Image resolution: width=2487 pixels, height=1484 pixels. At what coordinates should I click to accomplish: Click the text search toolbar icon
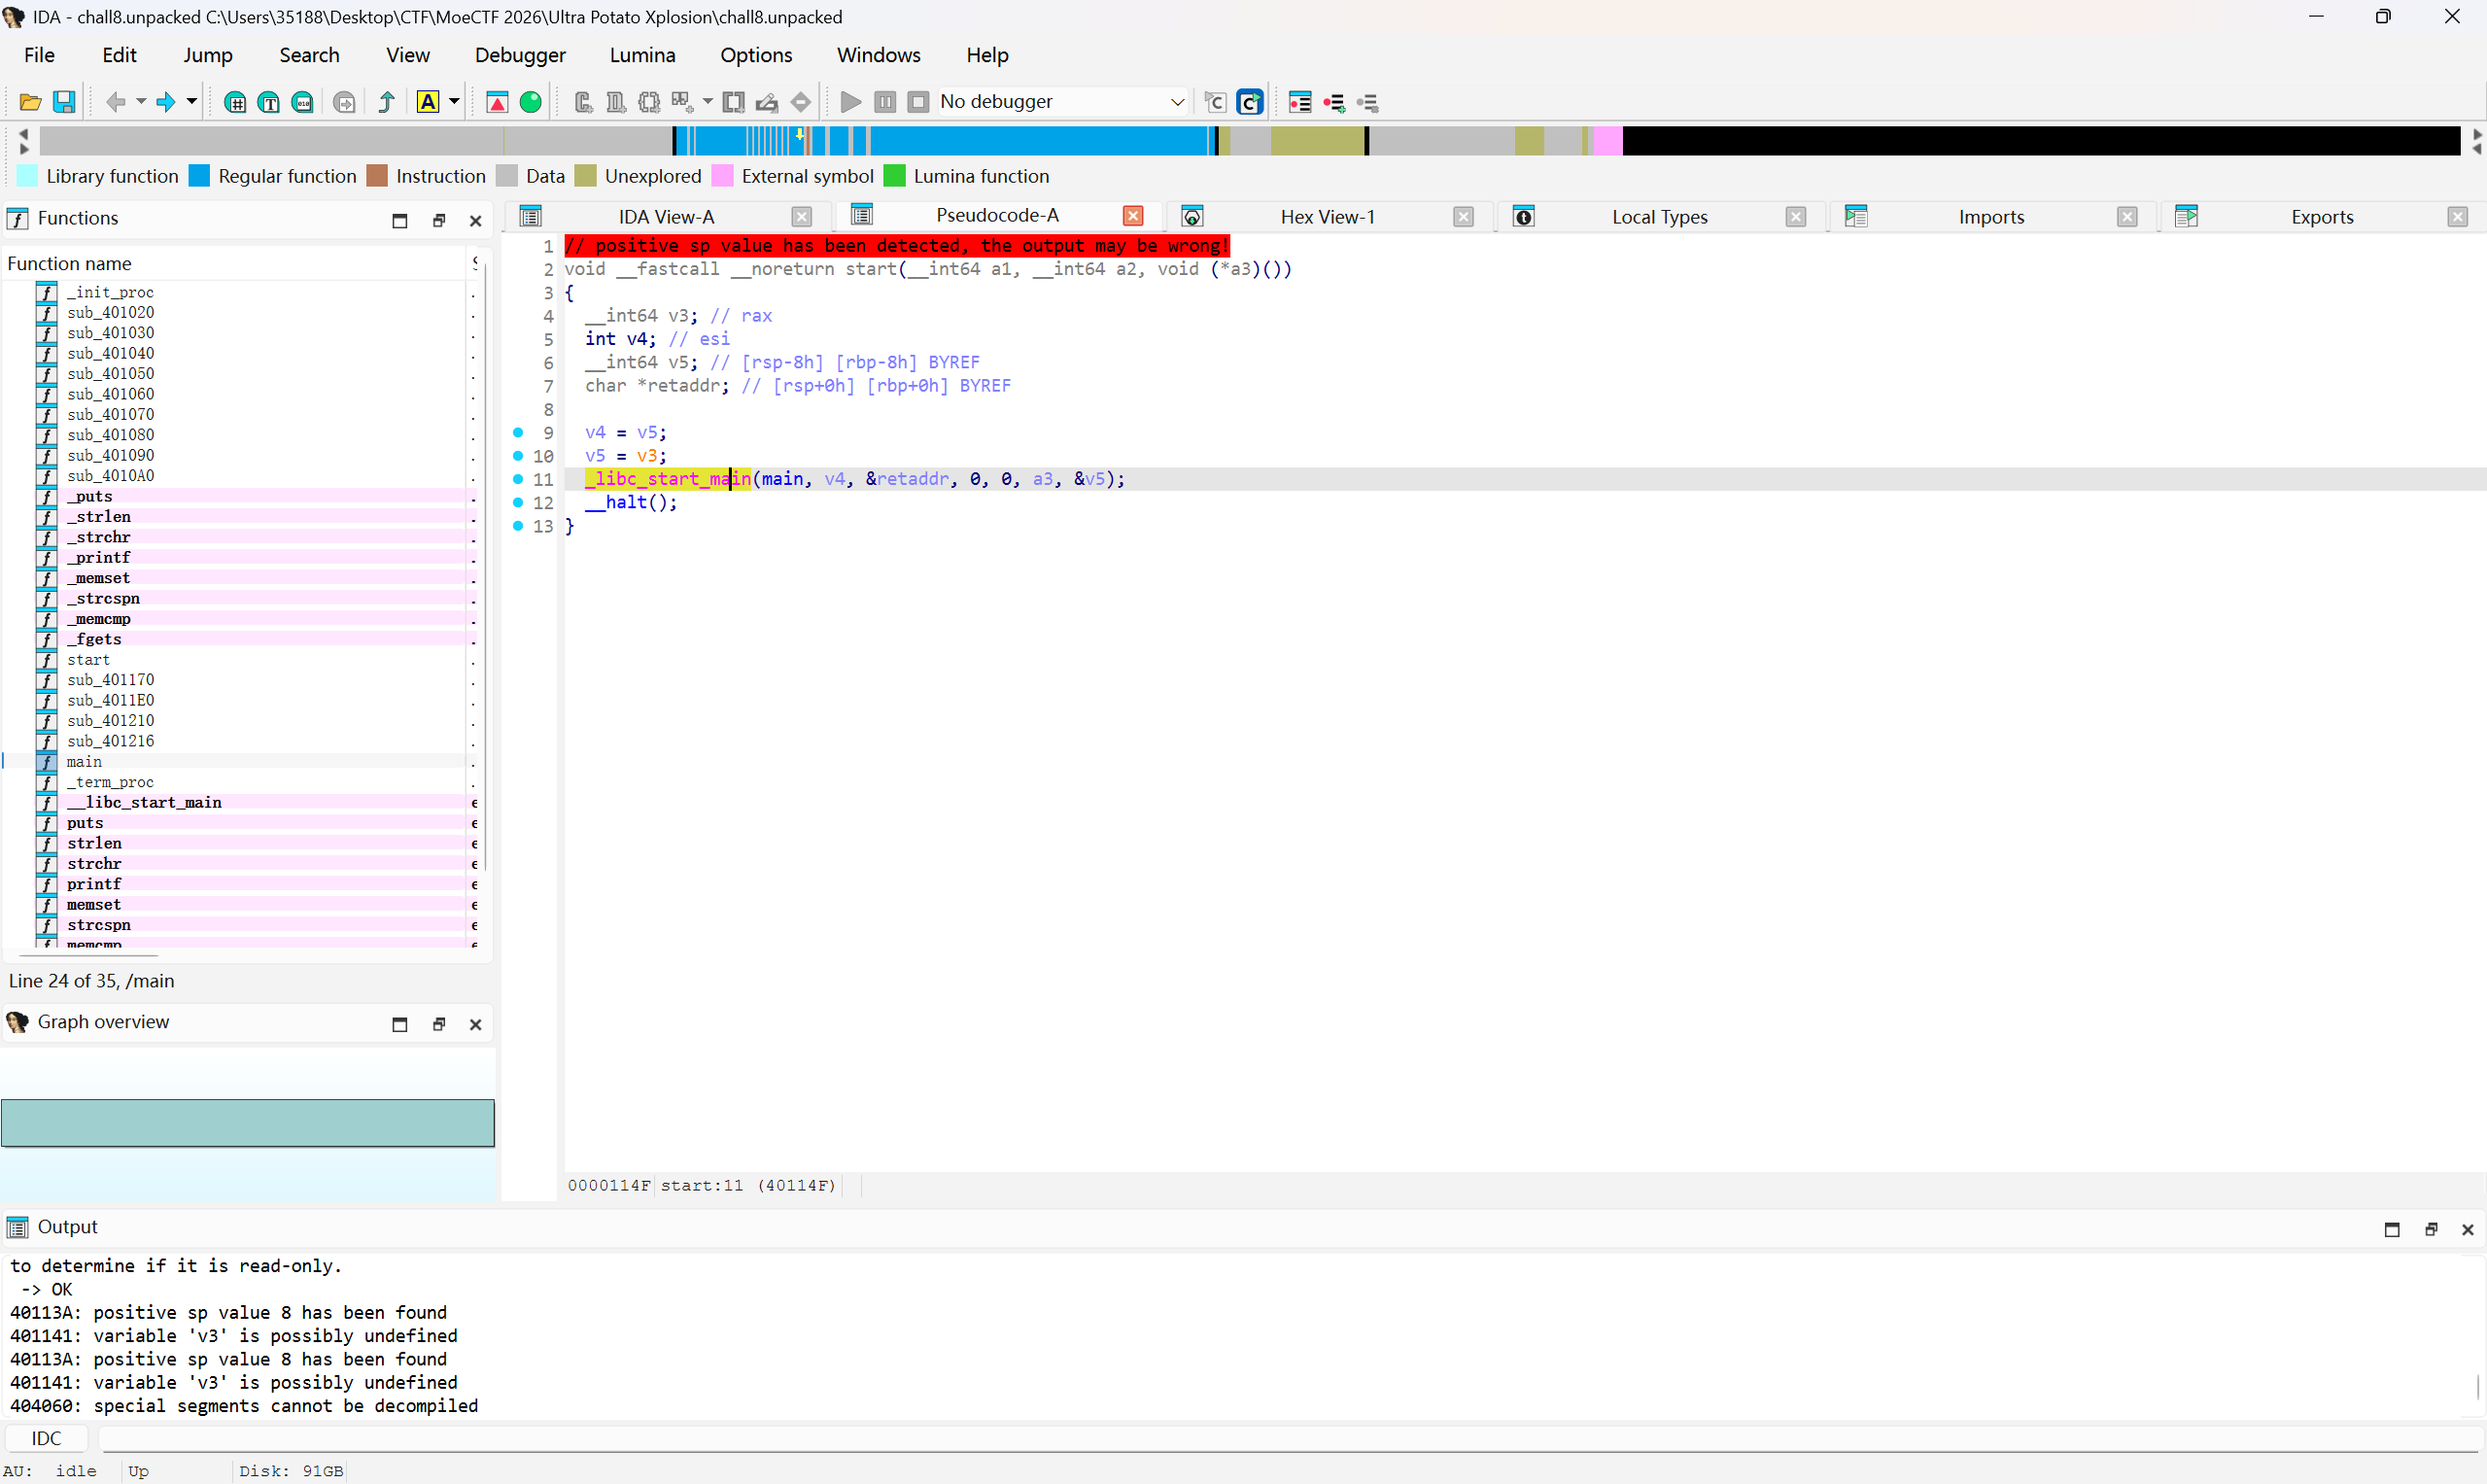tap(268, 102)
